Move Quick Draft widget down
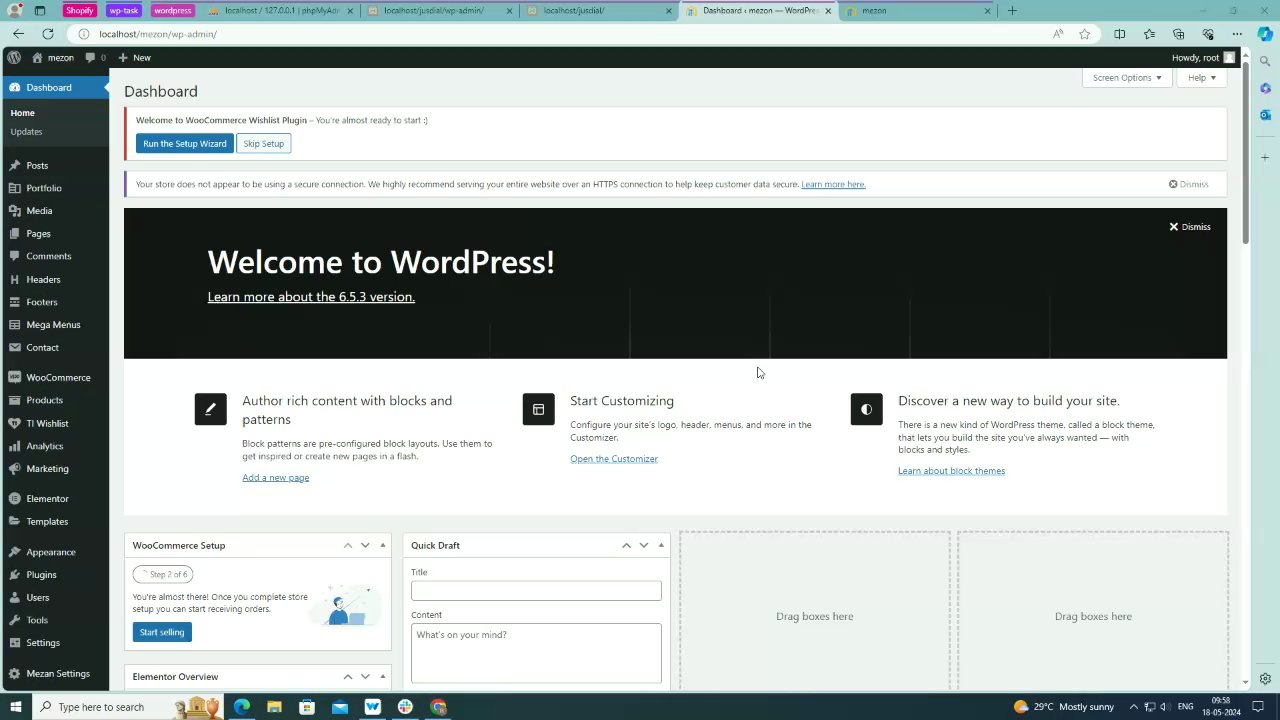This screenshot has width=1280, height=720. click(644, 545)
